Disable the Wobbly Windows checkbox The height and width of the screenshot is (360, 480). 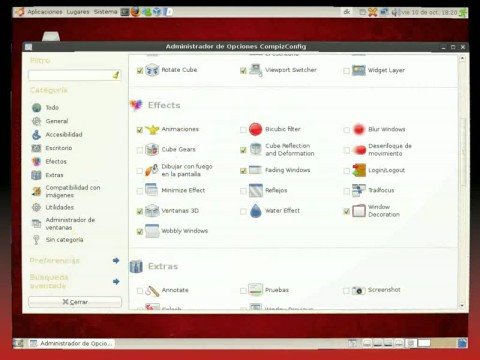(x=140, y=232)
